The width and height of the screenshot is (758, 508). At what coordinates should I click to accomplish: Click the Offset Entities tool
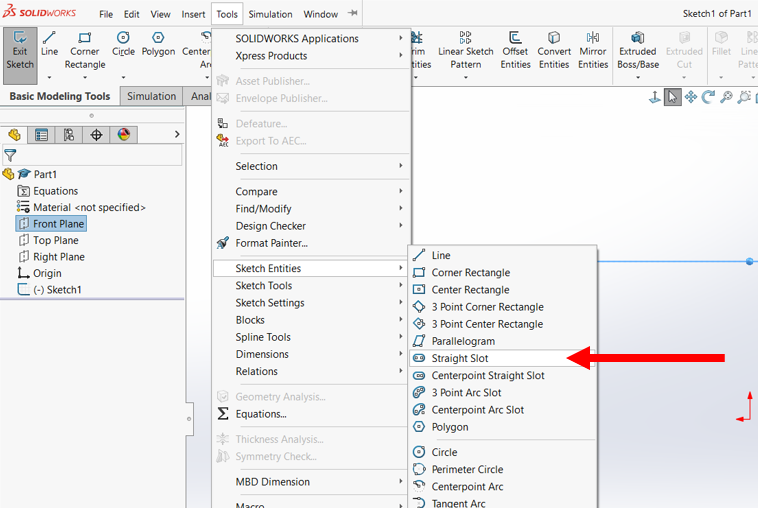(515, 52)
